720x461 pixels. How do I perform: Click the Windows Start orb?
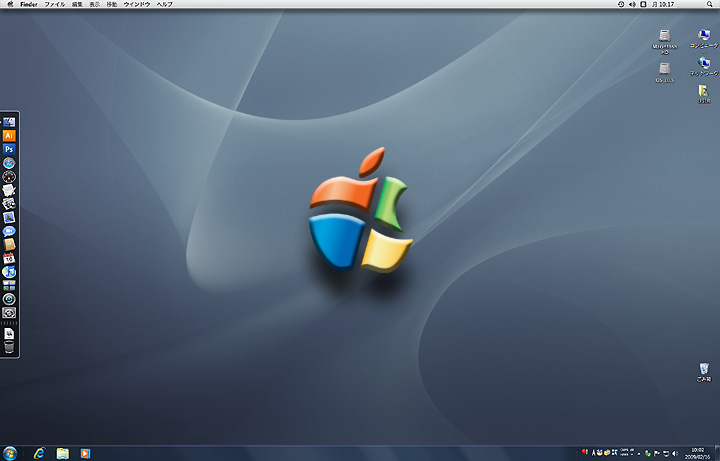pos(9,453)
